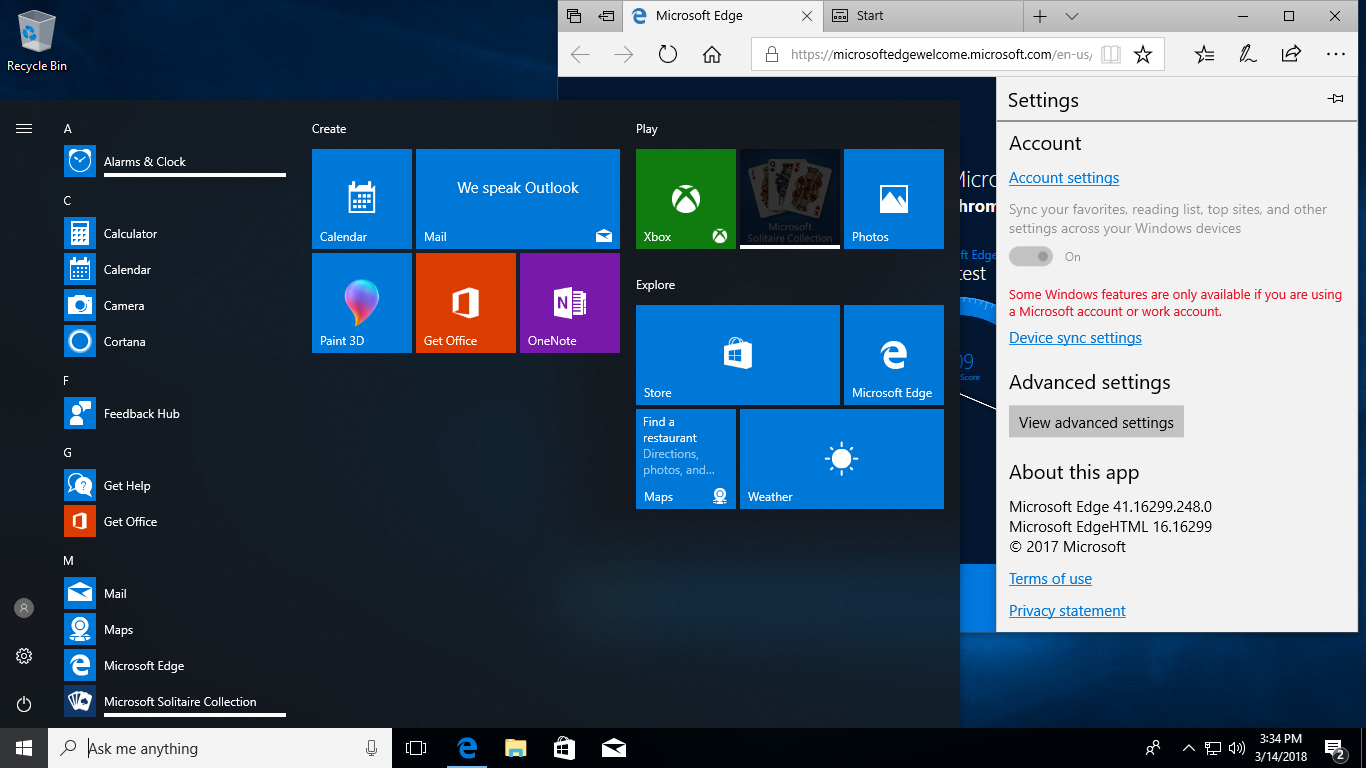1366x768 pixels.
Task: Show hidden system tray icons
Action: click(x=1188, y=748)
